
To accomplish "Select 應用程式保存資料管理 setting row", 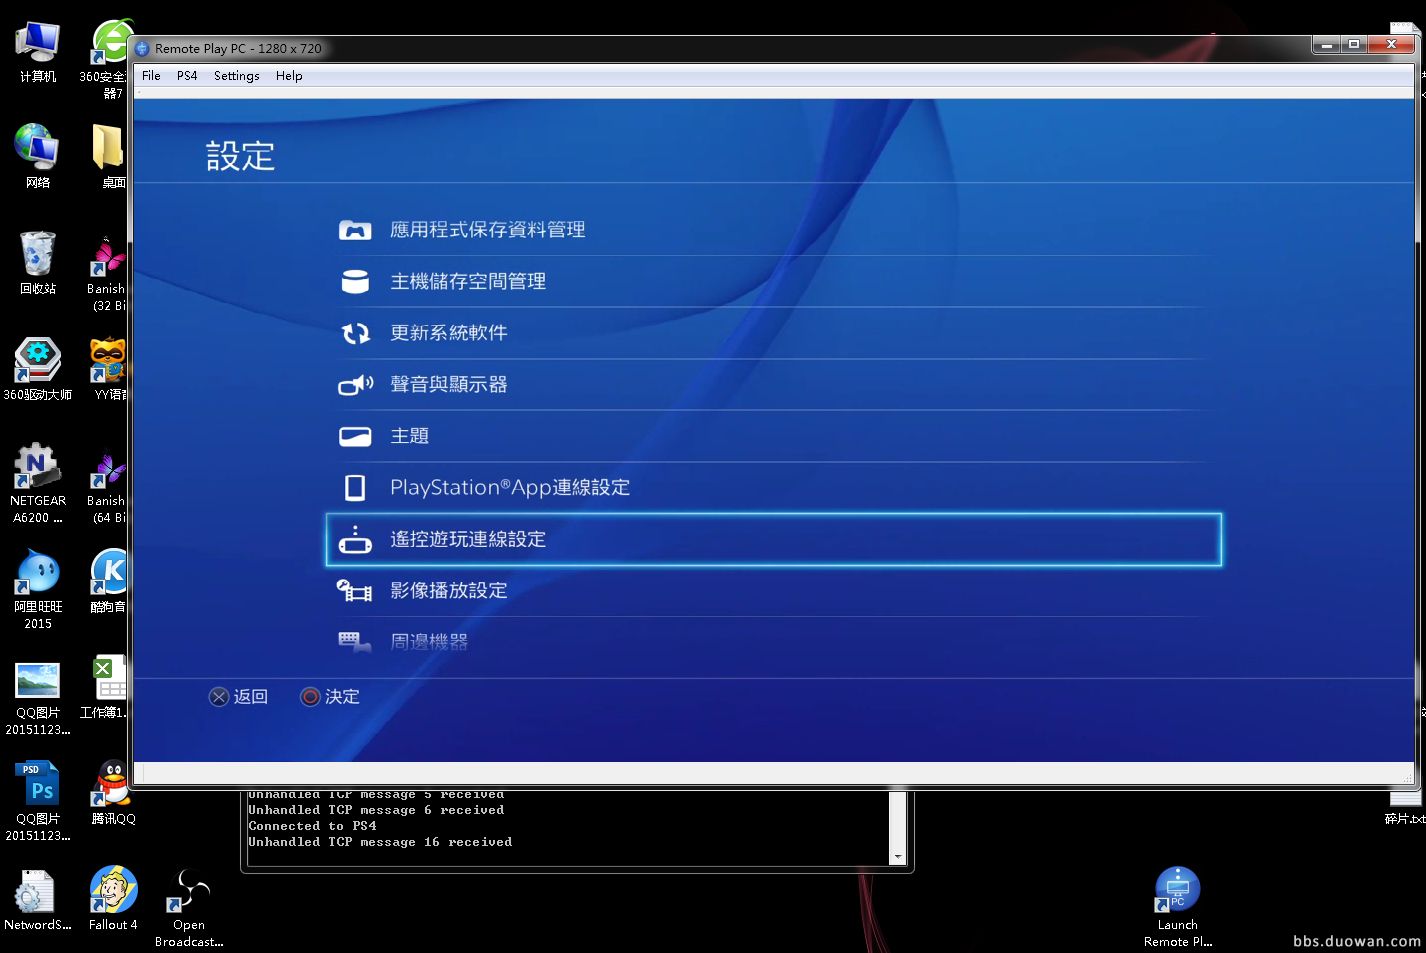I will [773, 230].
